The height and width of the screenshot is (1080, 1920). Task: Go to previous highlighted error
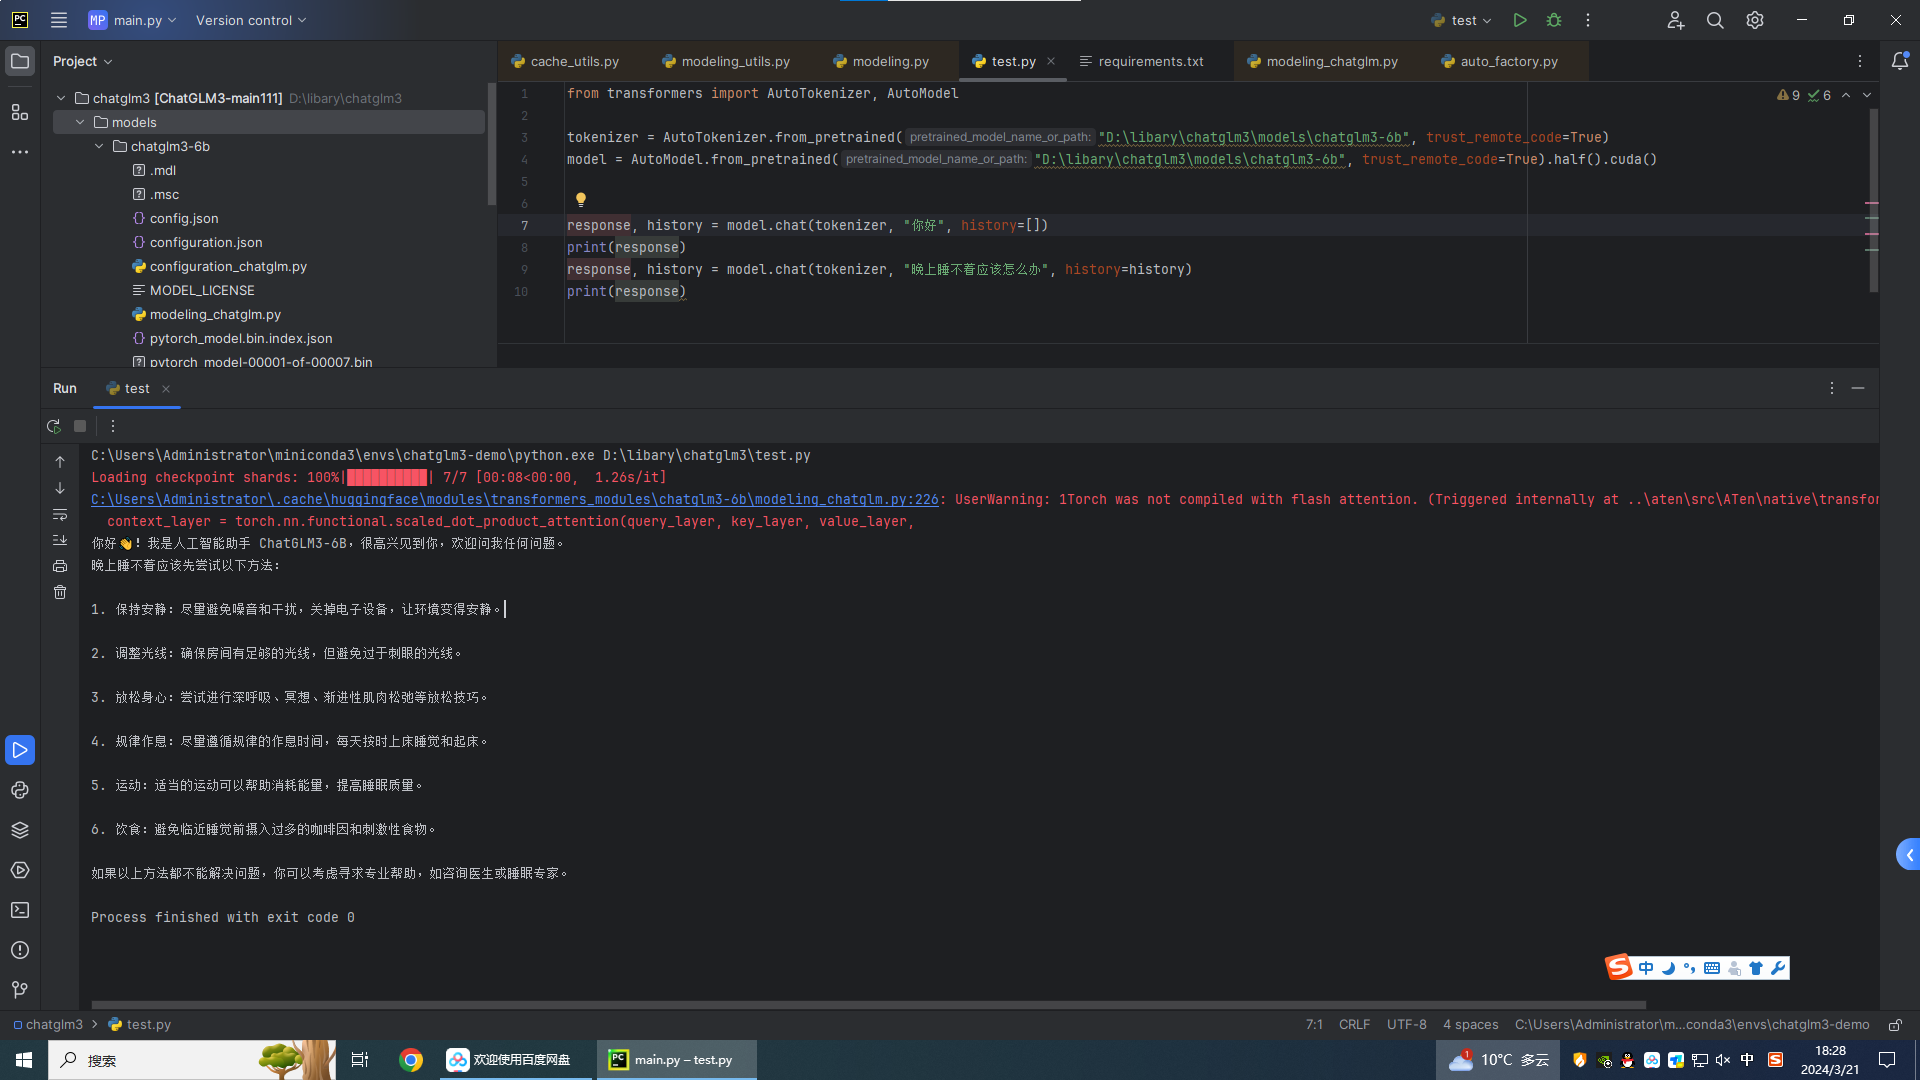[1846, 95]
